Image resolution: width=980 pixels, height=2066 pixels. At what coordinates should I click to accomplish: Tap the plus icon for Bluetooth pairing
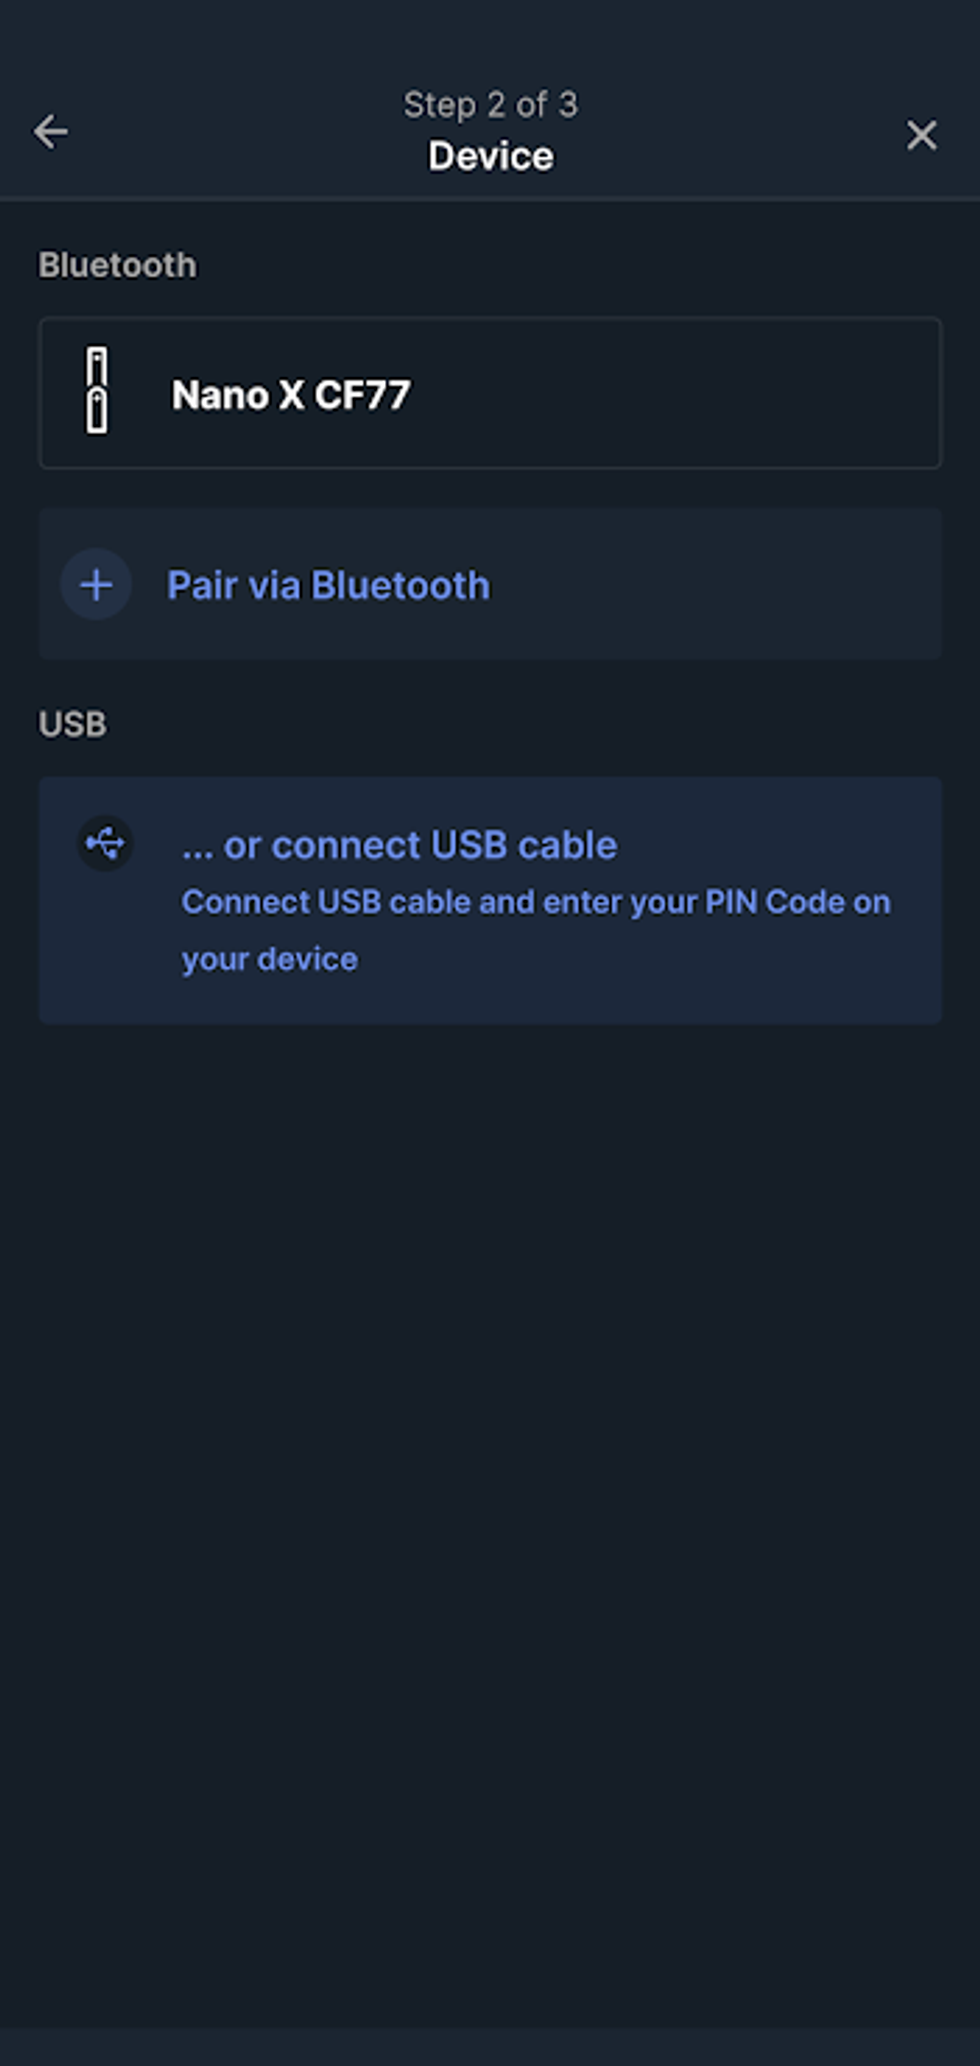(x=96, y=585)
